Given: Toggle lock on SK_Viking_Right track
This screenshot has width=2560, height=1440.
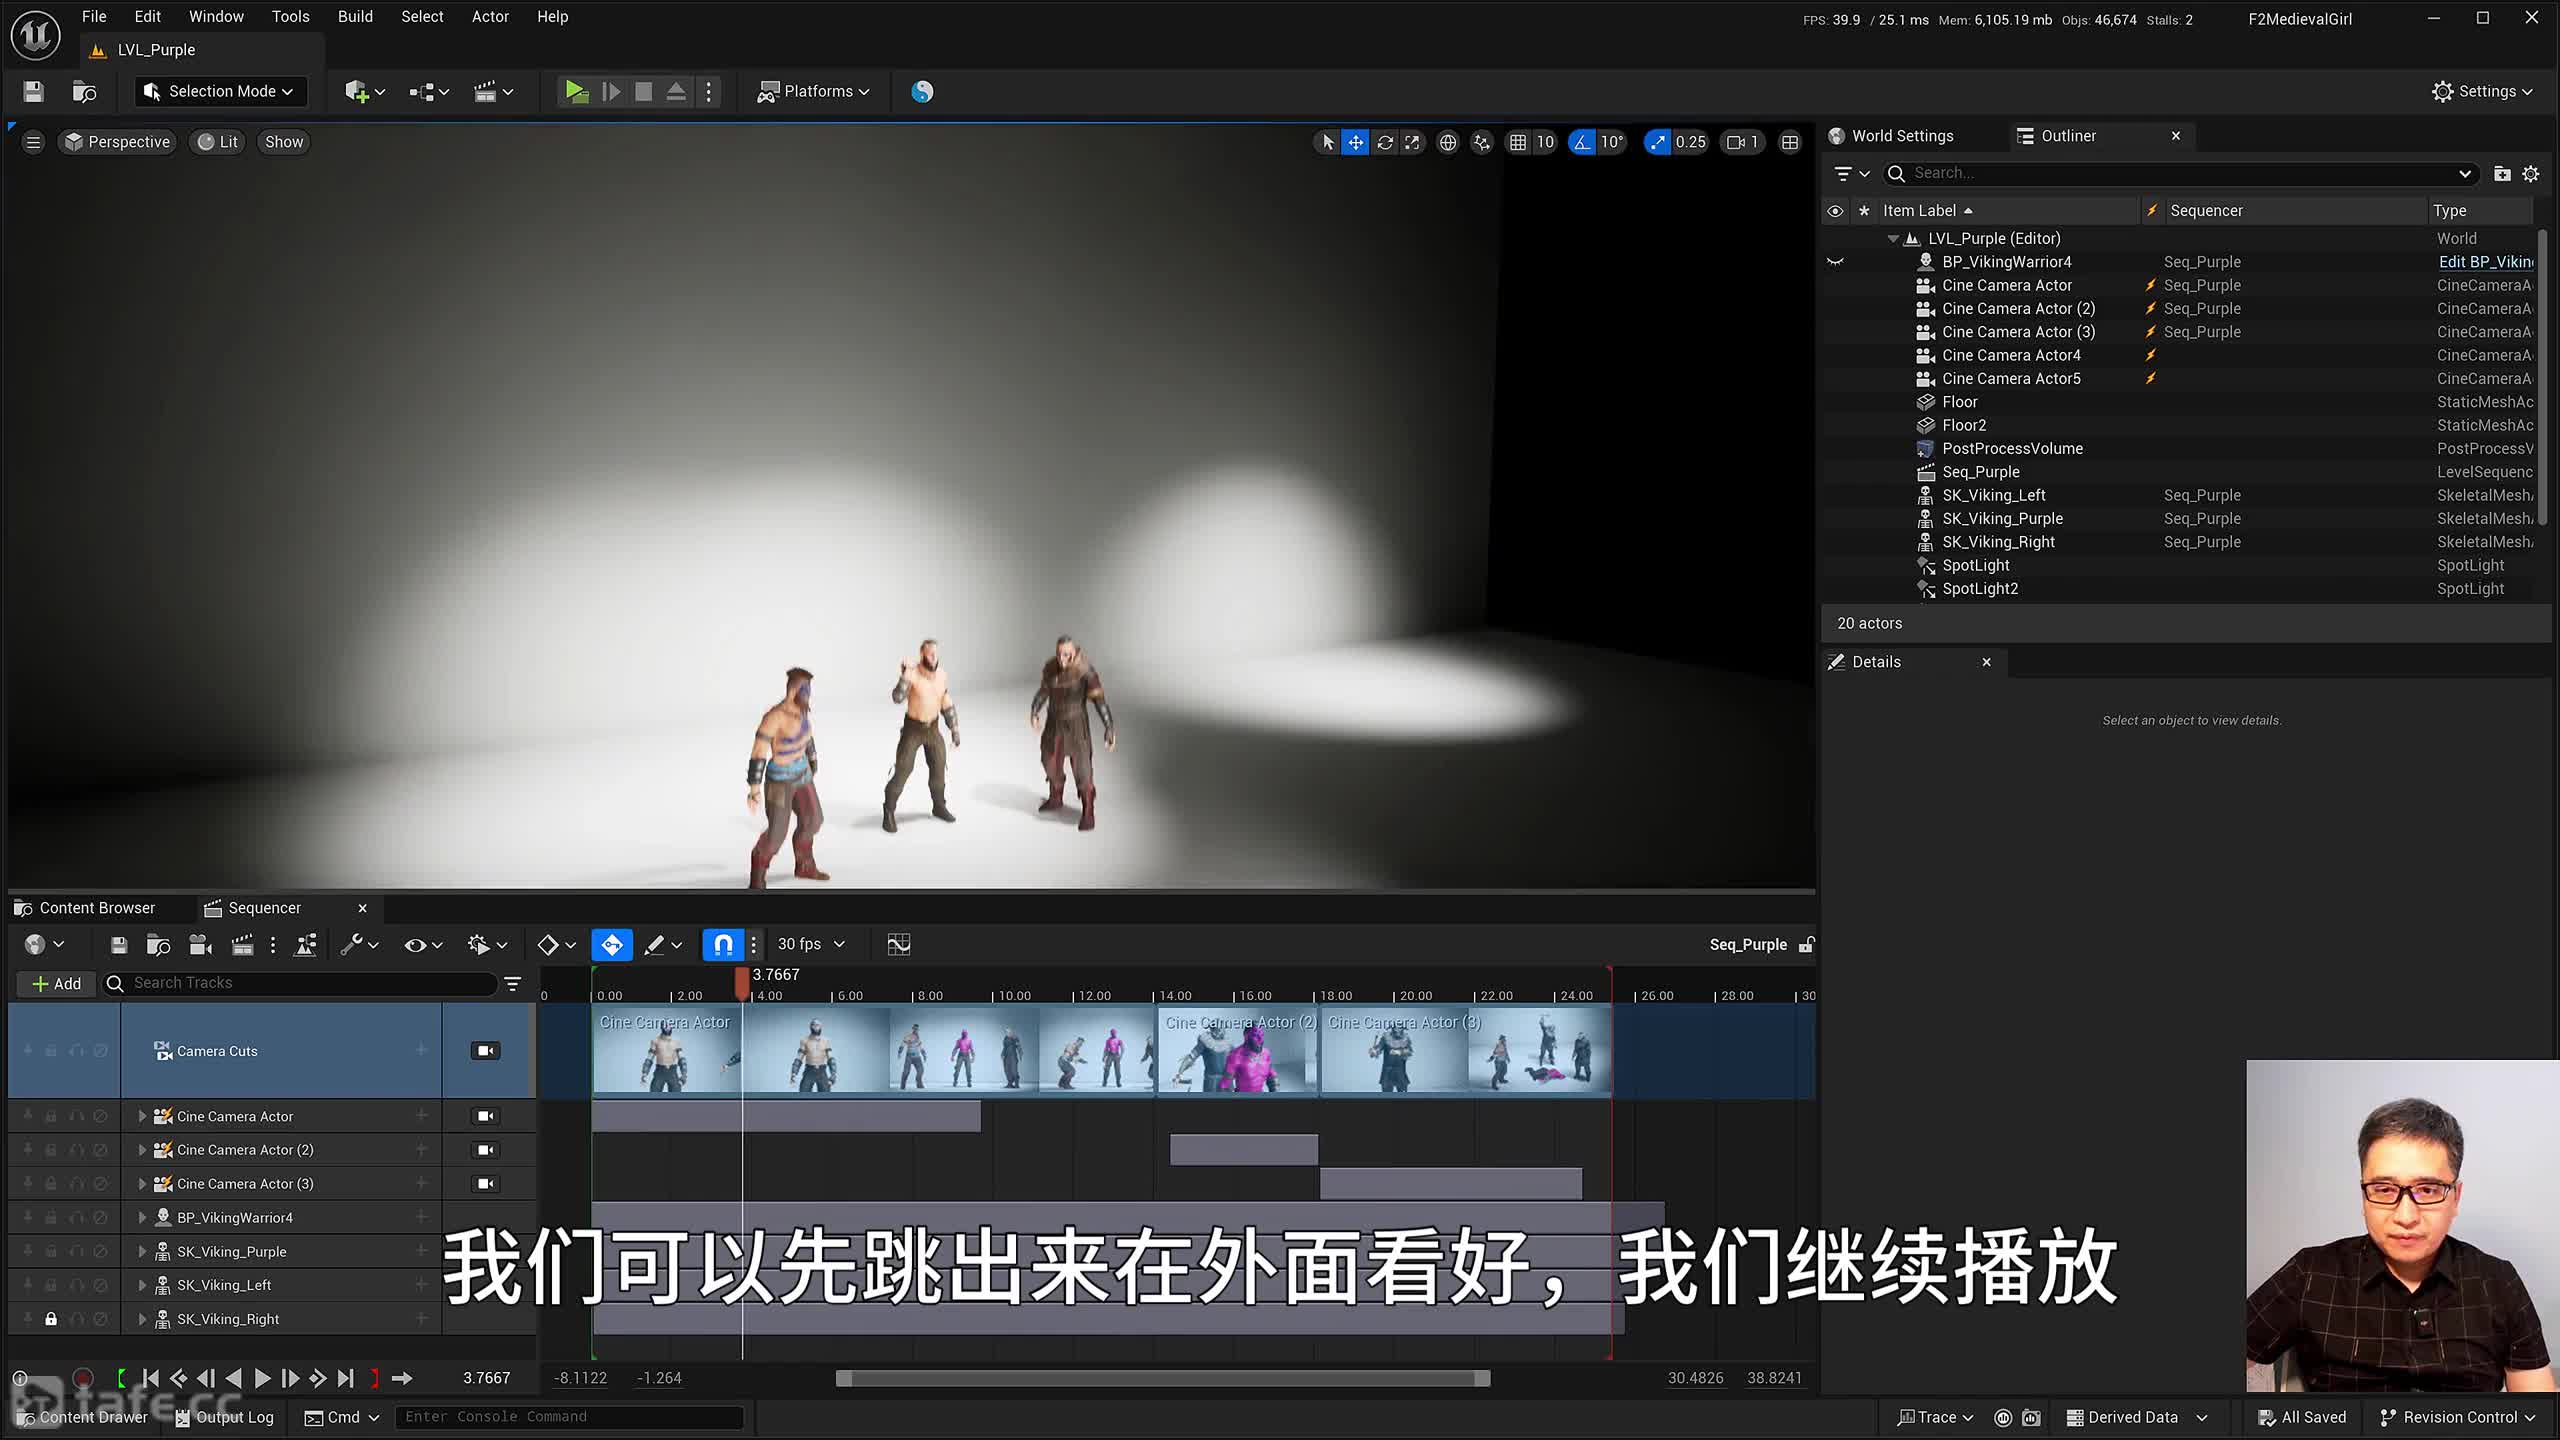Looking at the screenshot, I should point(51,1319).
